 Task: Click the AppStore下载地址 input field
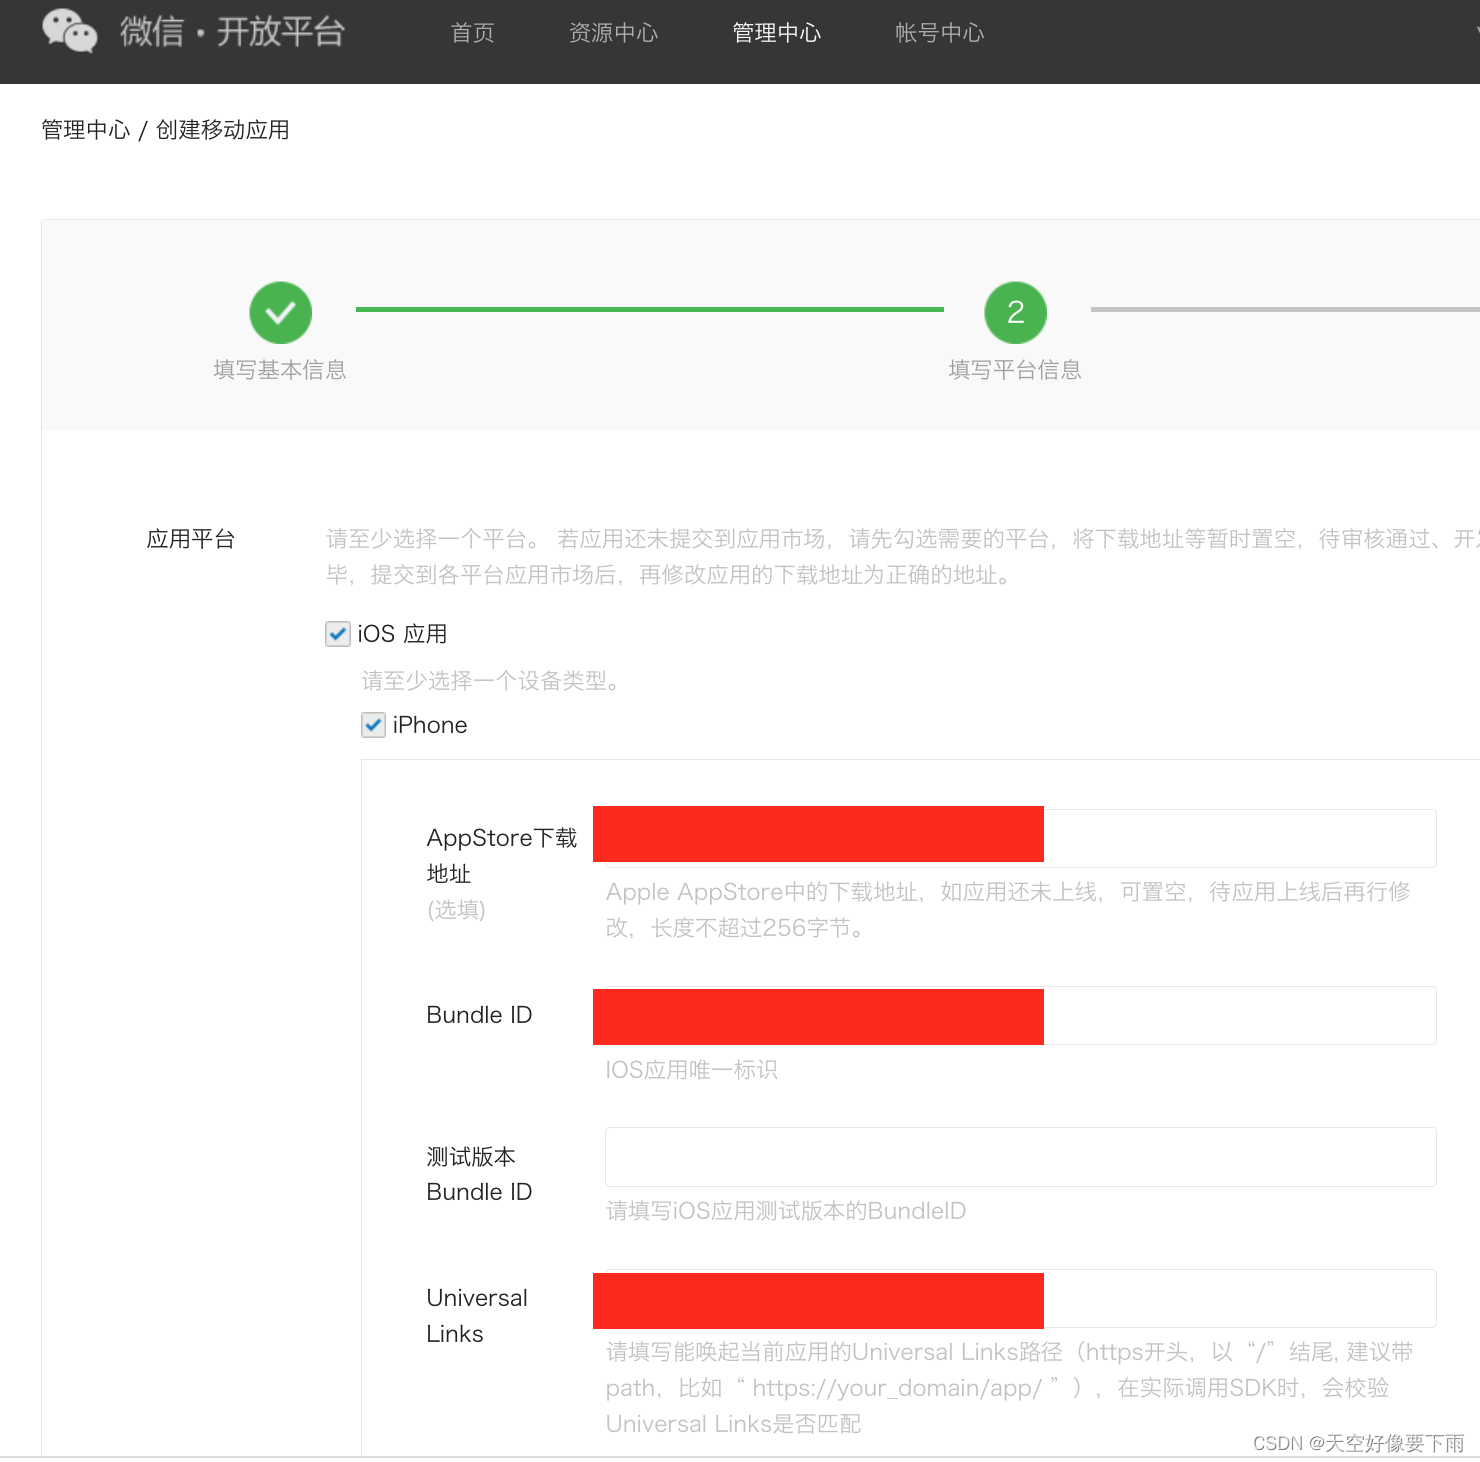[x=1020, y=838]
